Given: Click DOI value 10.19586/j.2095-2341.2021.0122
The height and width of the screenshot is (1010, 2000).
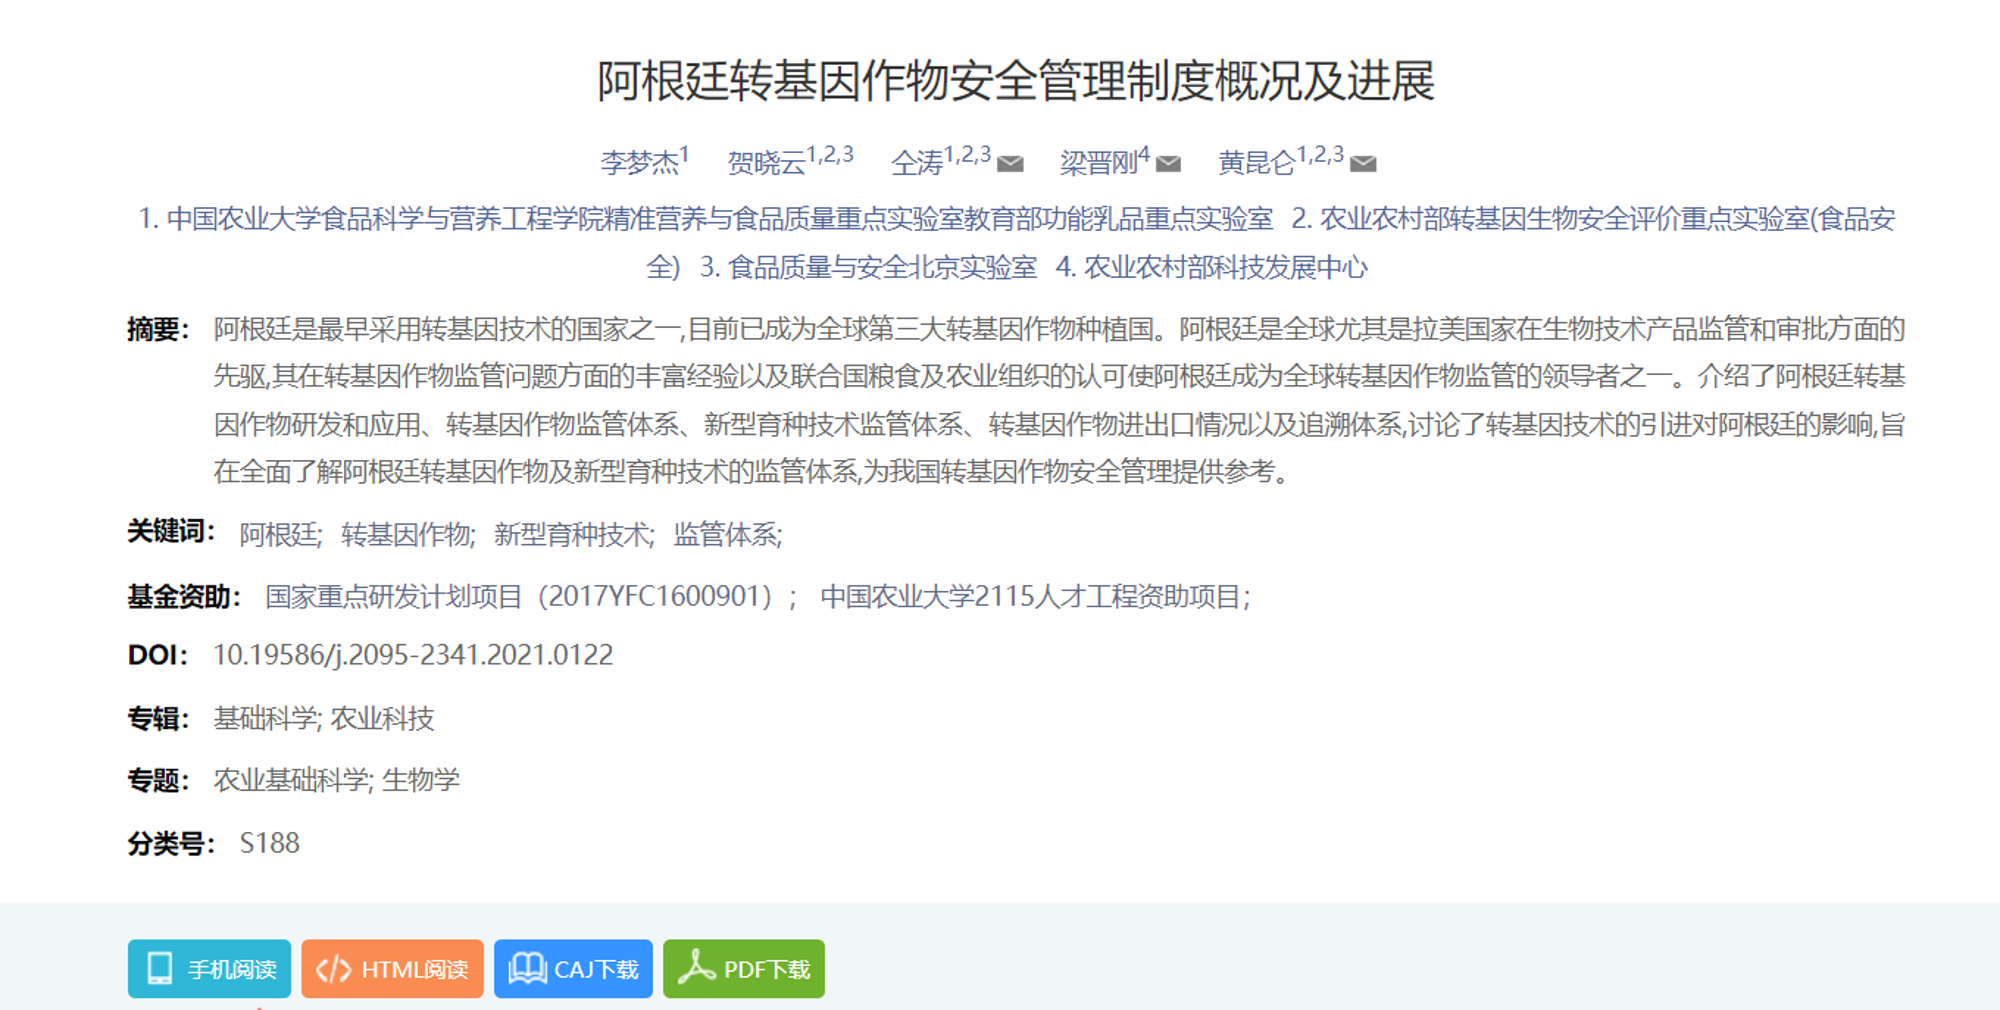Looking at the screenshot, I should click(413, 655).
